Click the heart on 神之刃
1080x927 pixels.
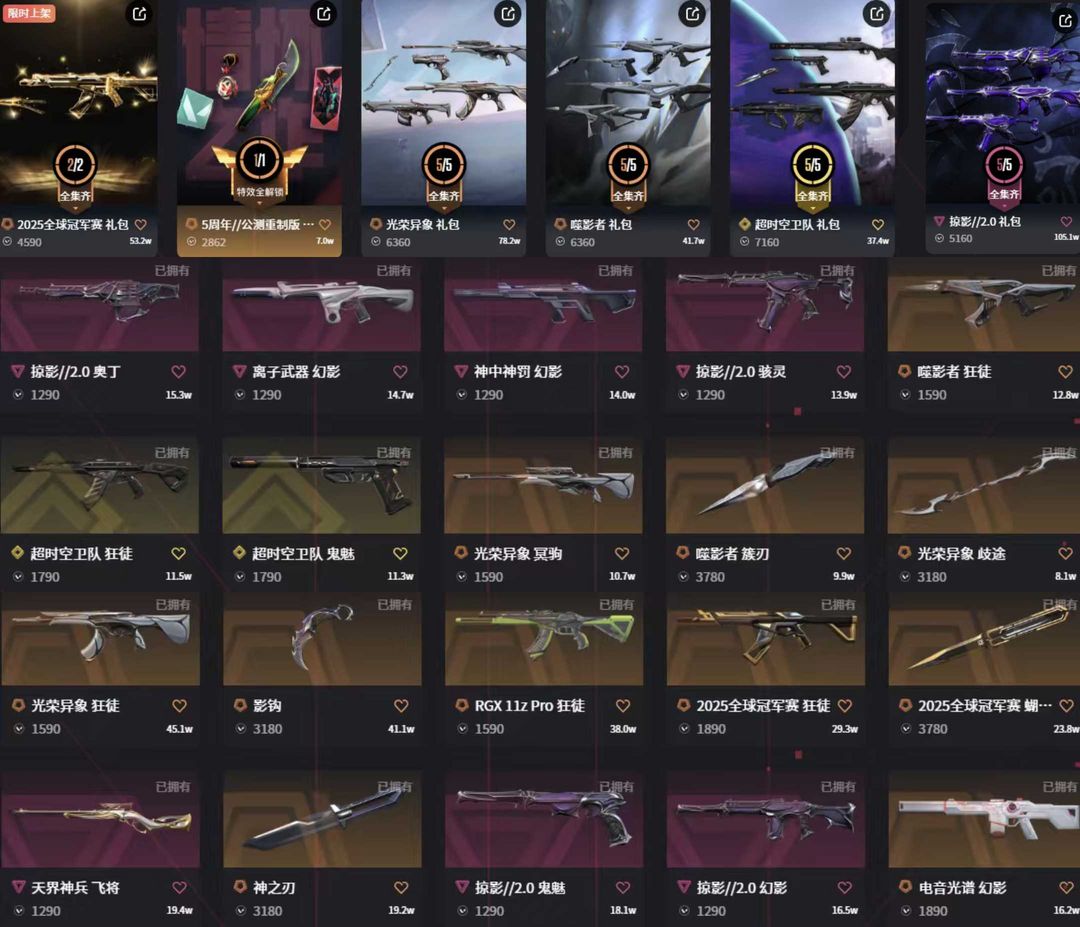point(401,888)
